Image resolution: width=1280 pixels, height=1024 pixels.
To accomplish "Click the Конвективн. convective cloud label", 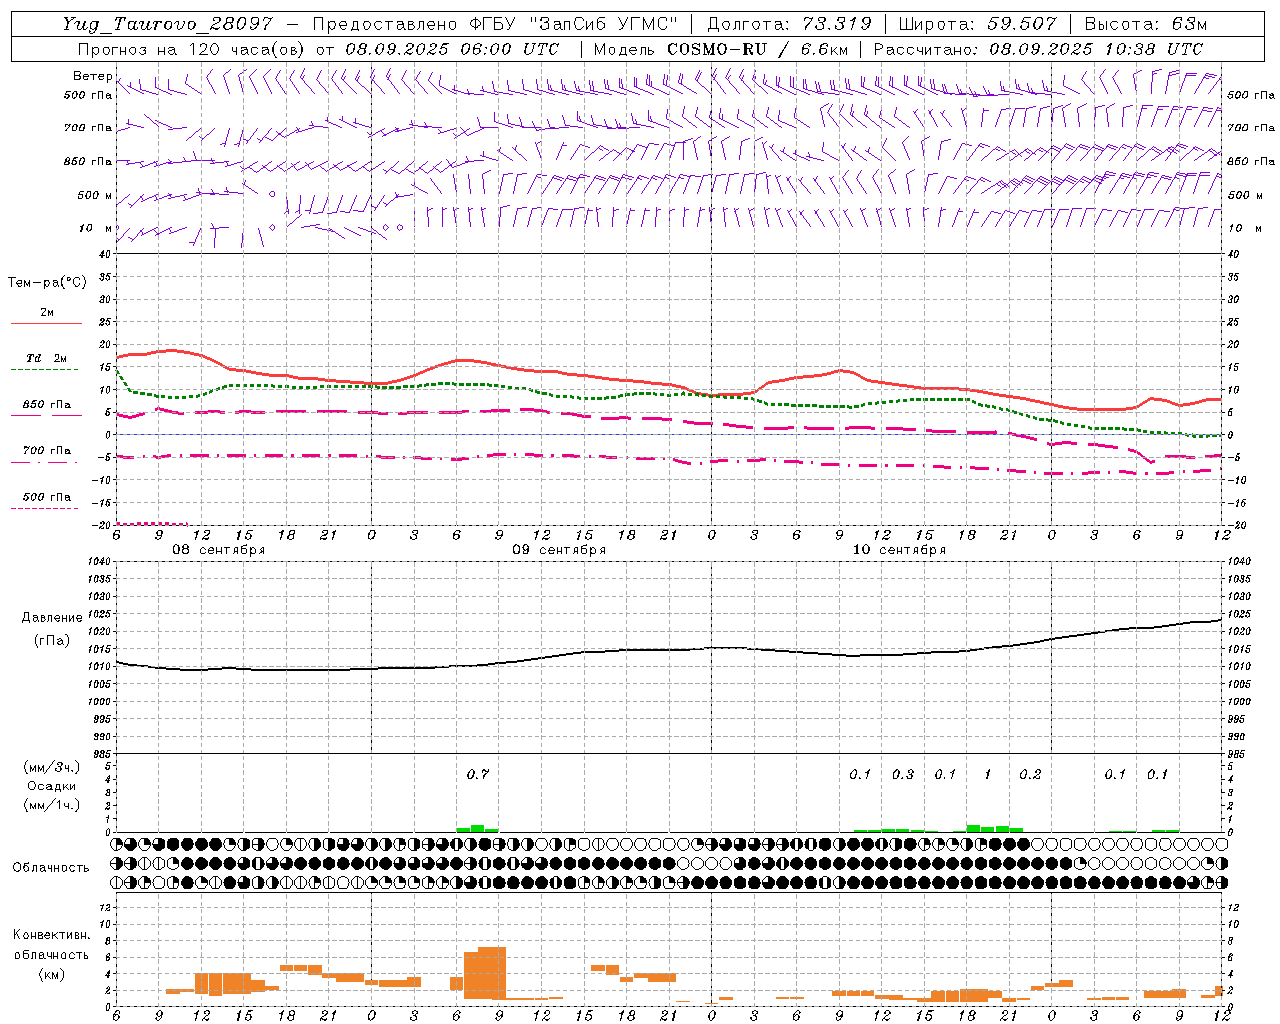I will coord(52,935).
